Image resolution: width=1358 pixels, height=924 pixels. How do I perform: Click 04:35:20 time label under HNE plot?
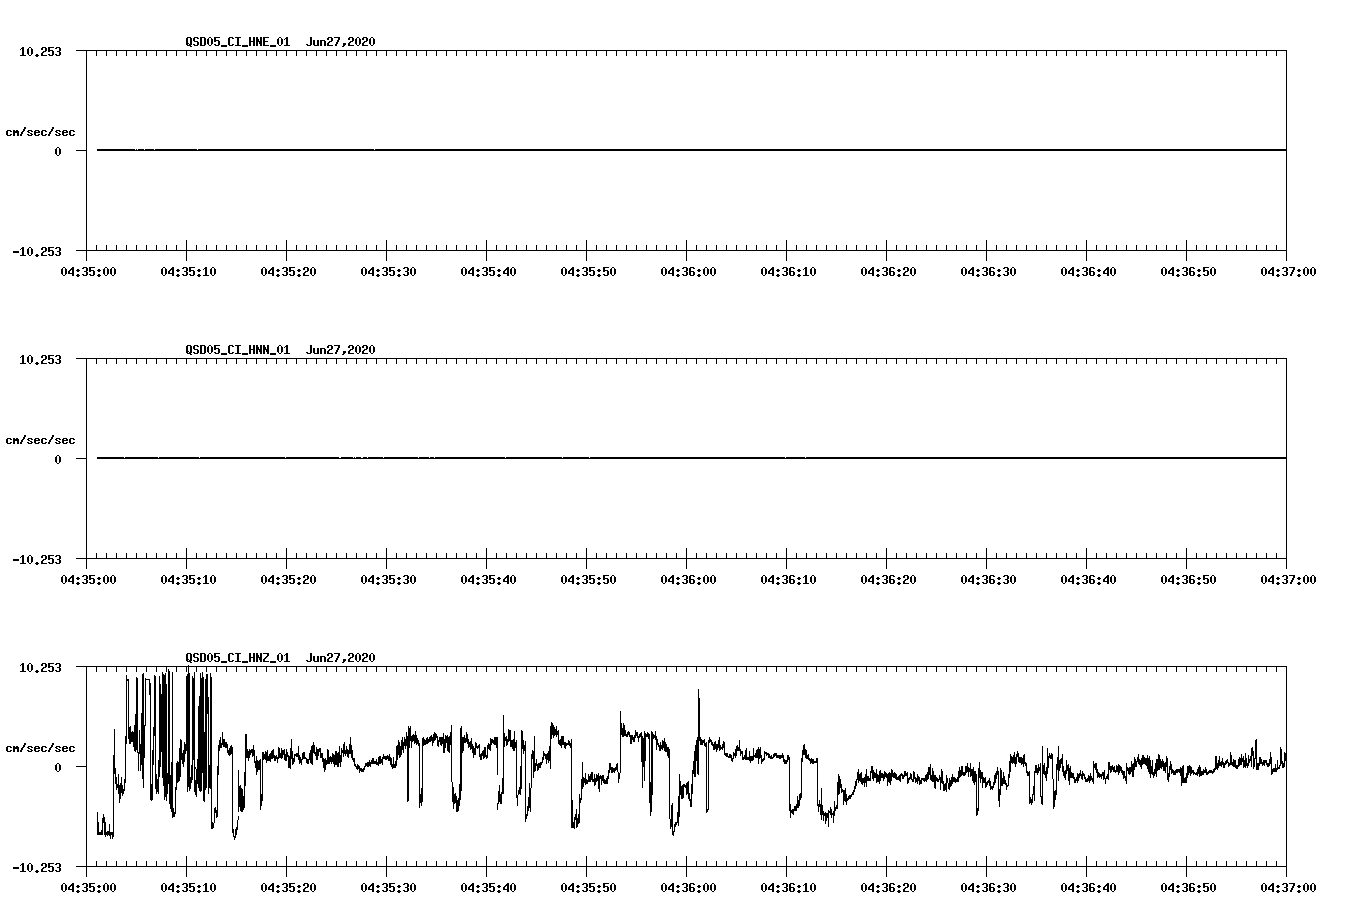288,271
